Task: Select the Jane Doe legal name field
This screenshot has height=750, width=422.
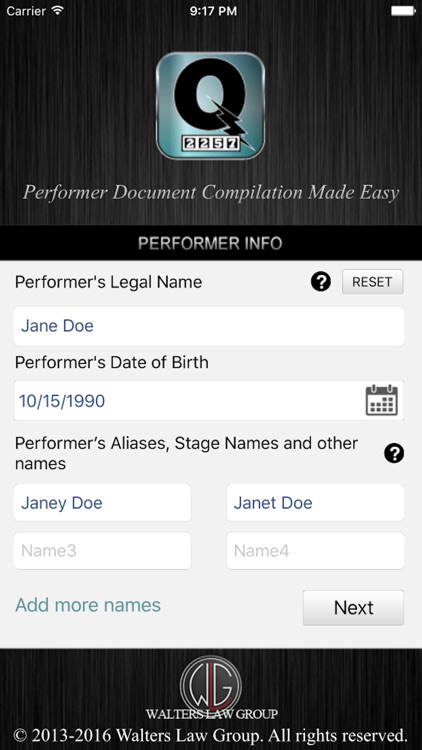Action: pyautogui.click(x=209, y=326)
